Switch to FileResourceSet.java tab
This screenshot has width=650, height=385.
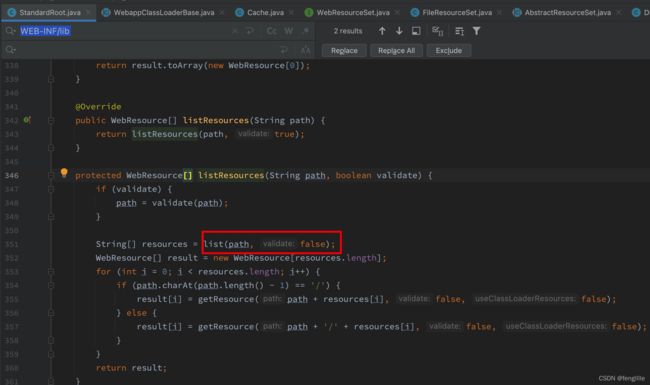tap(457, 12)
